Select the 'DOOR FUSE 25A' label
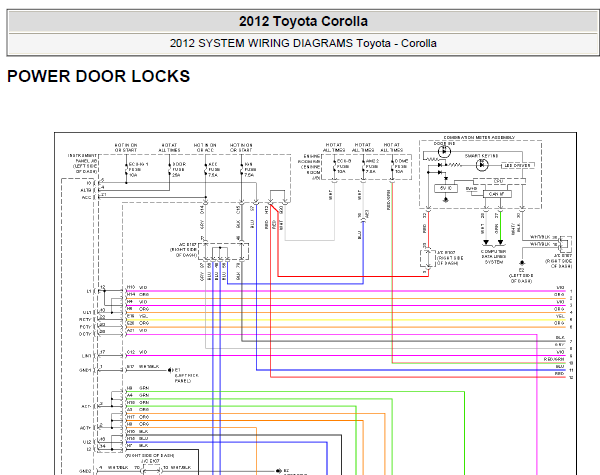Viewport: 600px width, 475px height. 179,169
